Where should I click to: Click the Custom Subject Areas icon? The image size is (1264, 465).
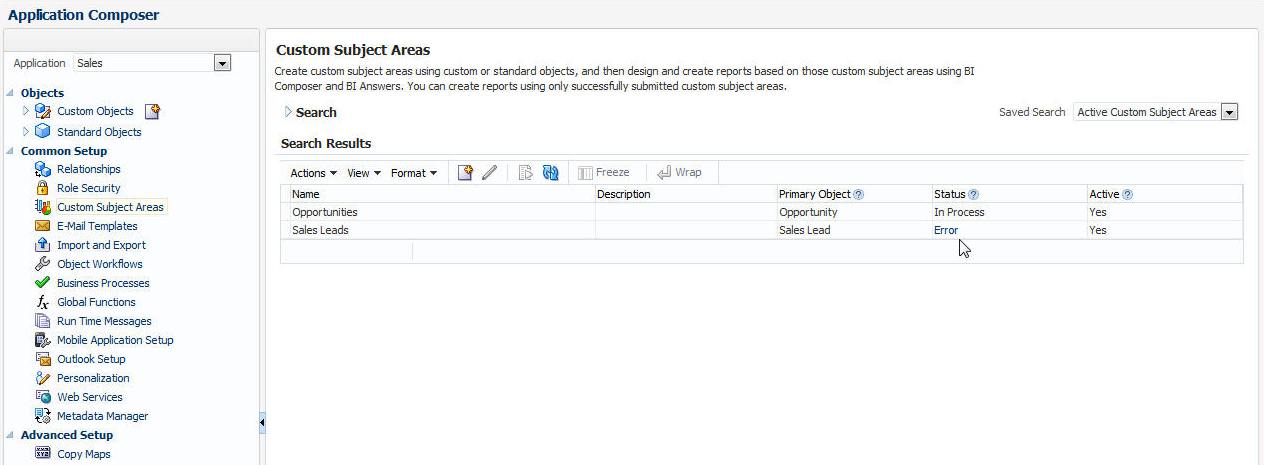coord(42,207)
